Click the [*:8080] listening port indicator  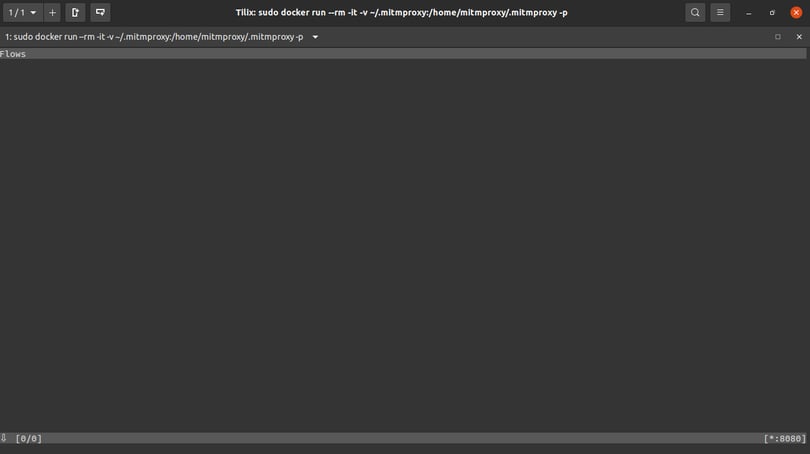coord(785,439)
